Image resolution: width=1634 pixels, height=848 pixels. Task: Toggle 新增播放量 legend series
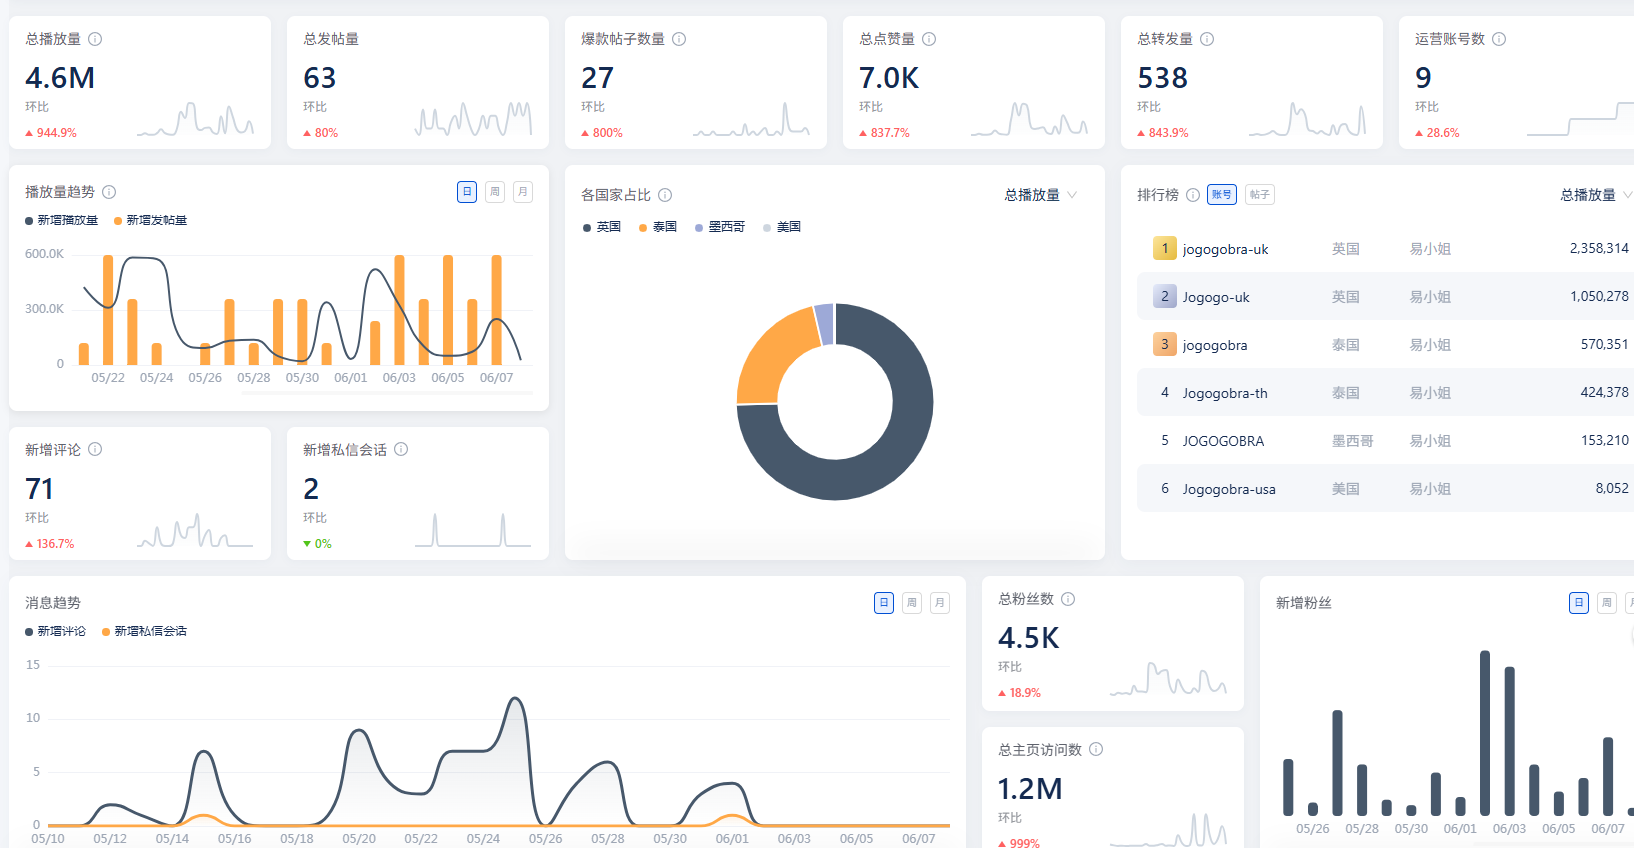click(x=62, y=220)
